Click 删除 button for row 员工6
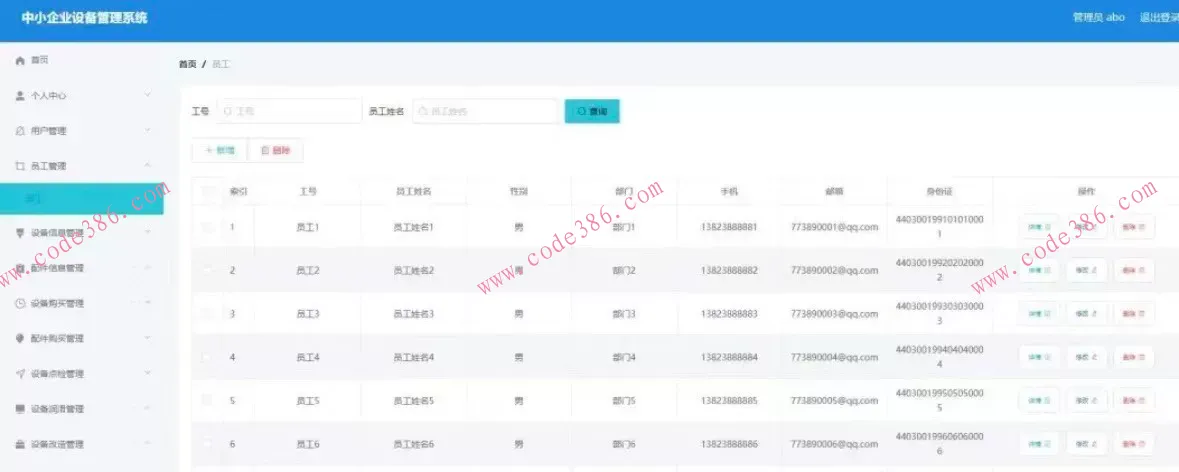This screenshot has height=472, width=1179. pyautogui.click(x=1134, y=444)
